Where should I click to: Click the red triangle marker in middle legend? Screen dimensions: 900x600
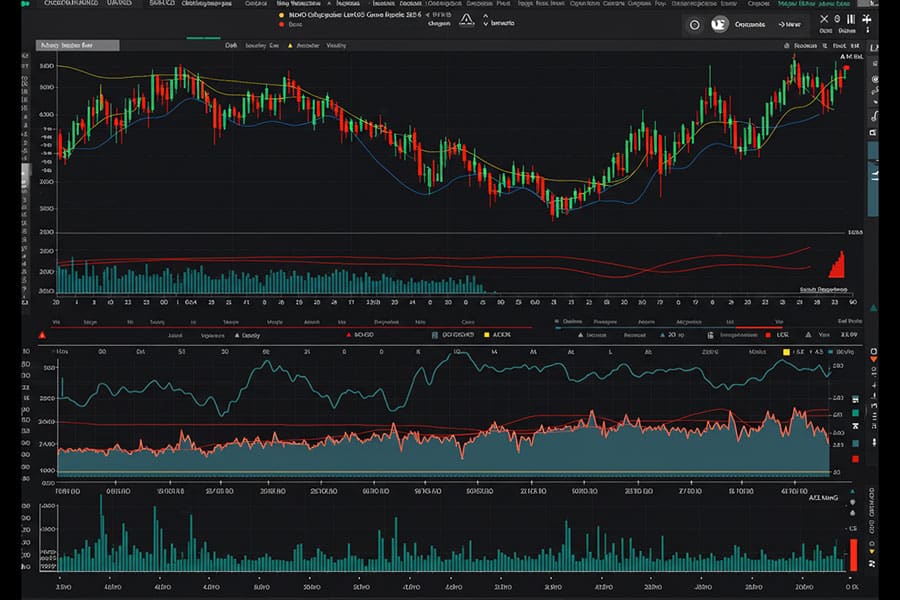point(348,335)
